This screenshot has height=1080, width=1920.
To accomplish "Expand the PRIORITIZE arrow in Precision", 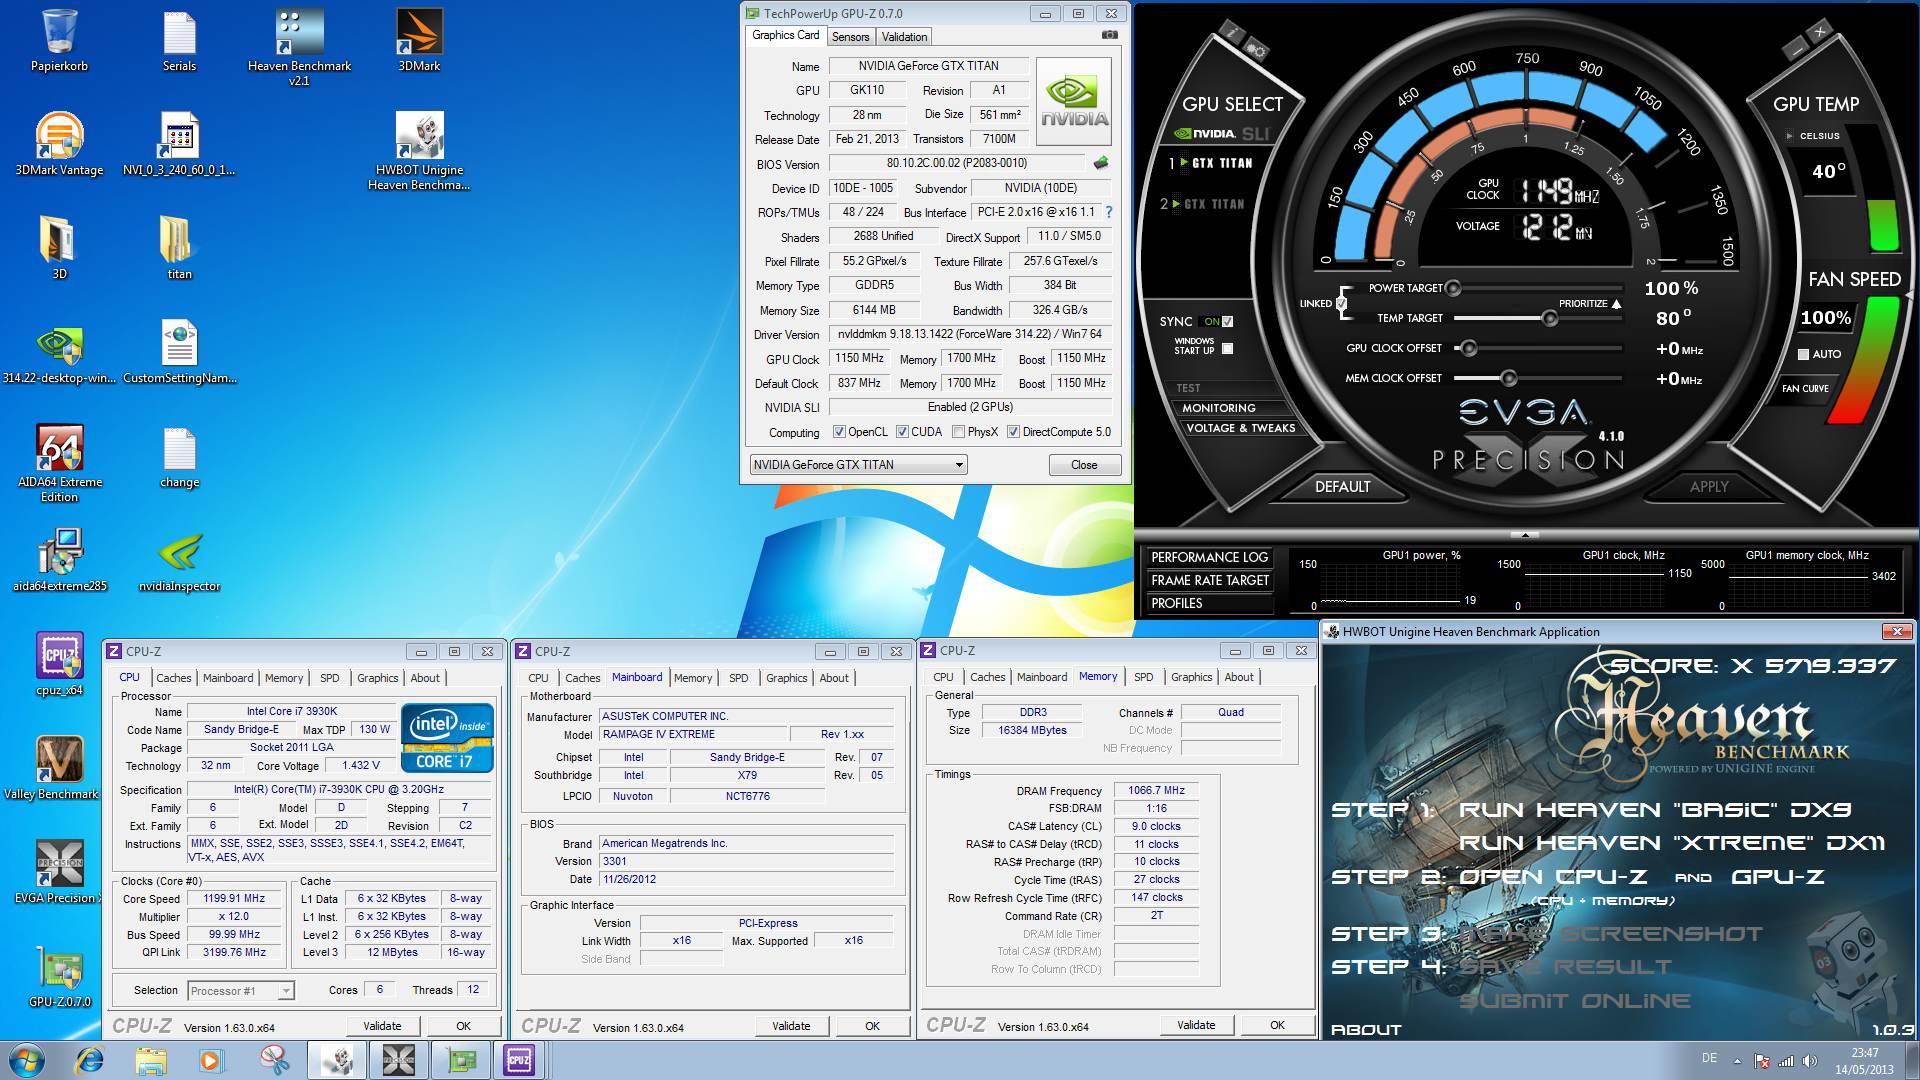I will (x=1617, y=303).
